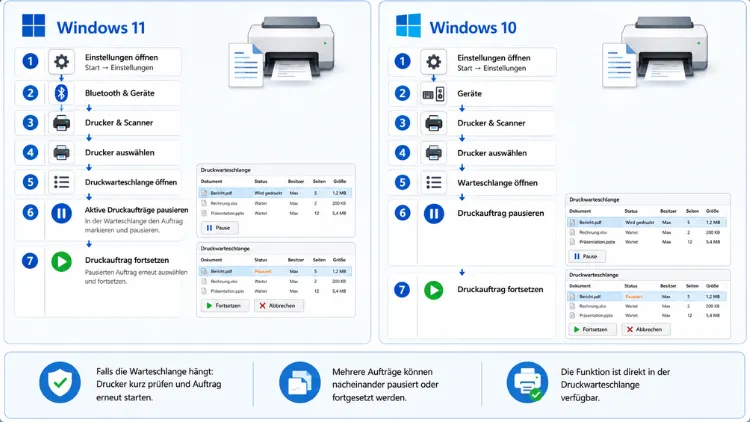
Task: Click Fortsetzen button in Windows 10 print queue
Action: [x=592, y=329]
